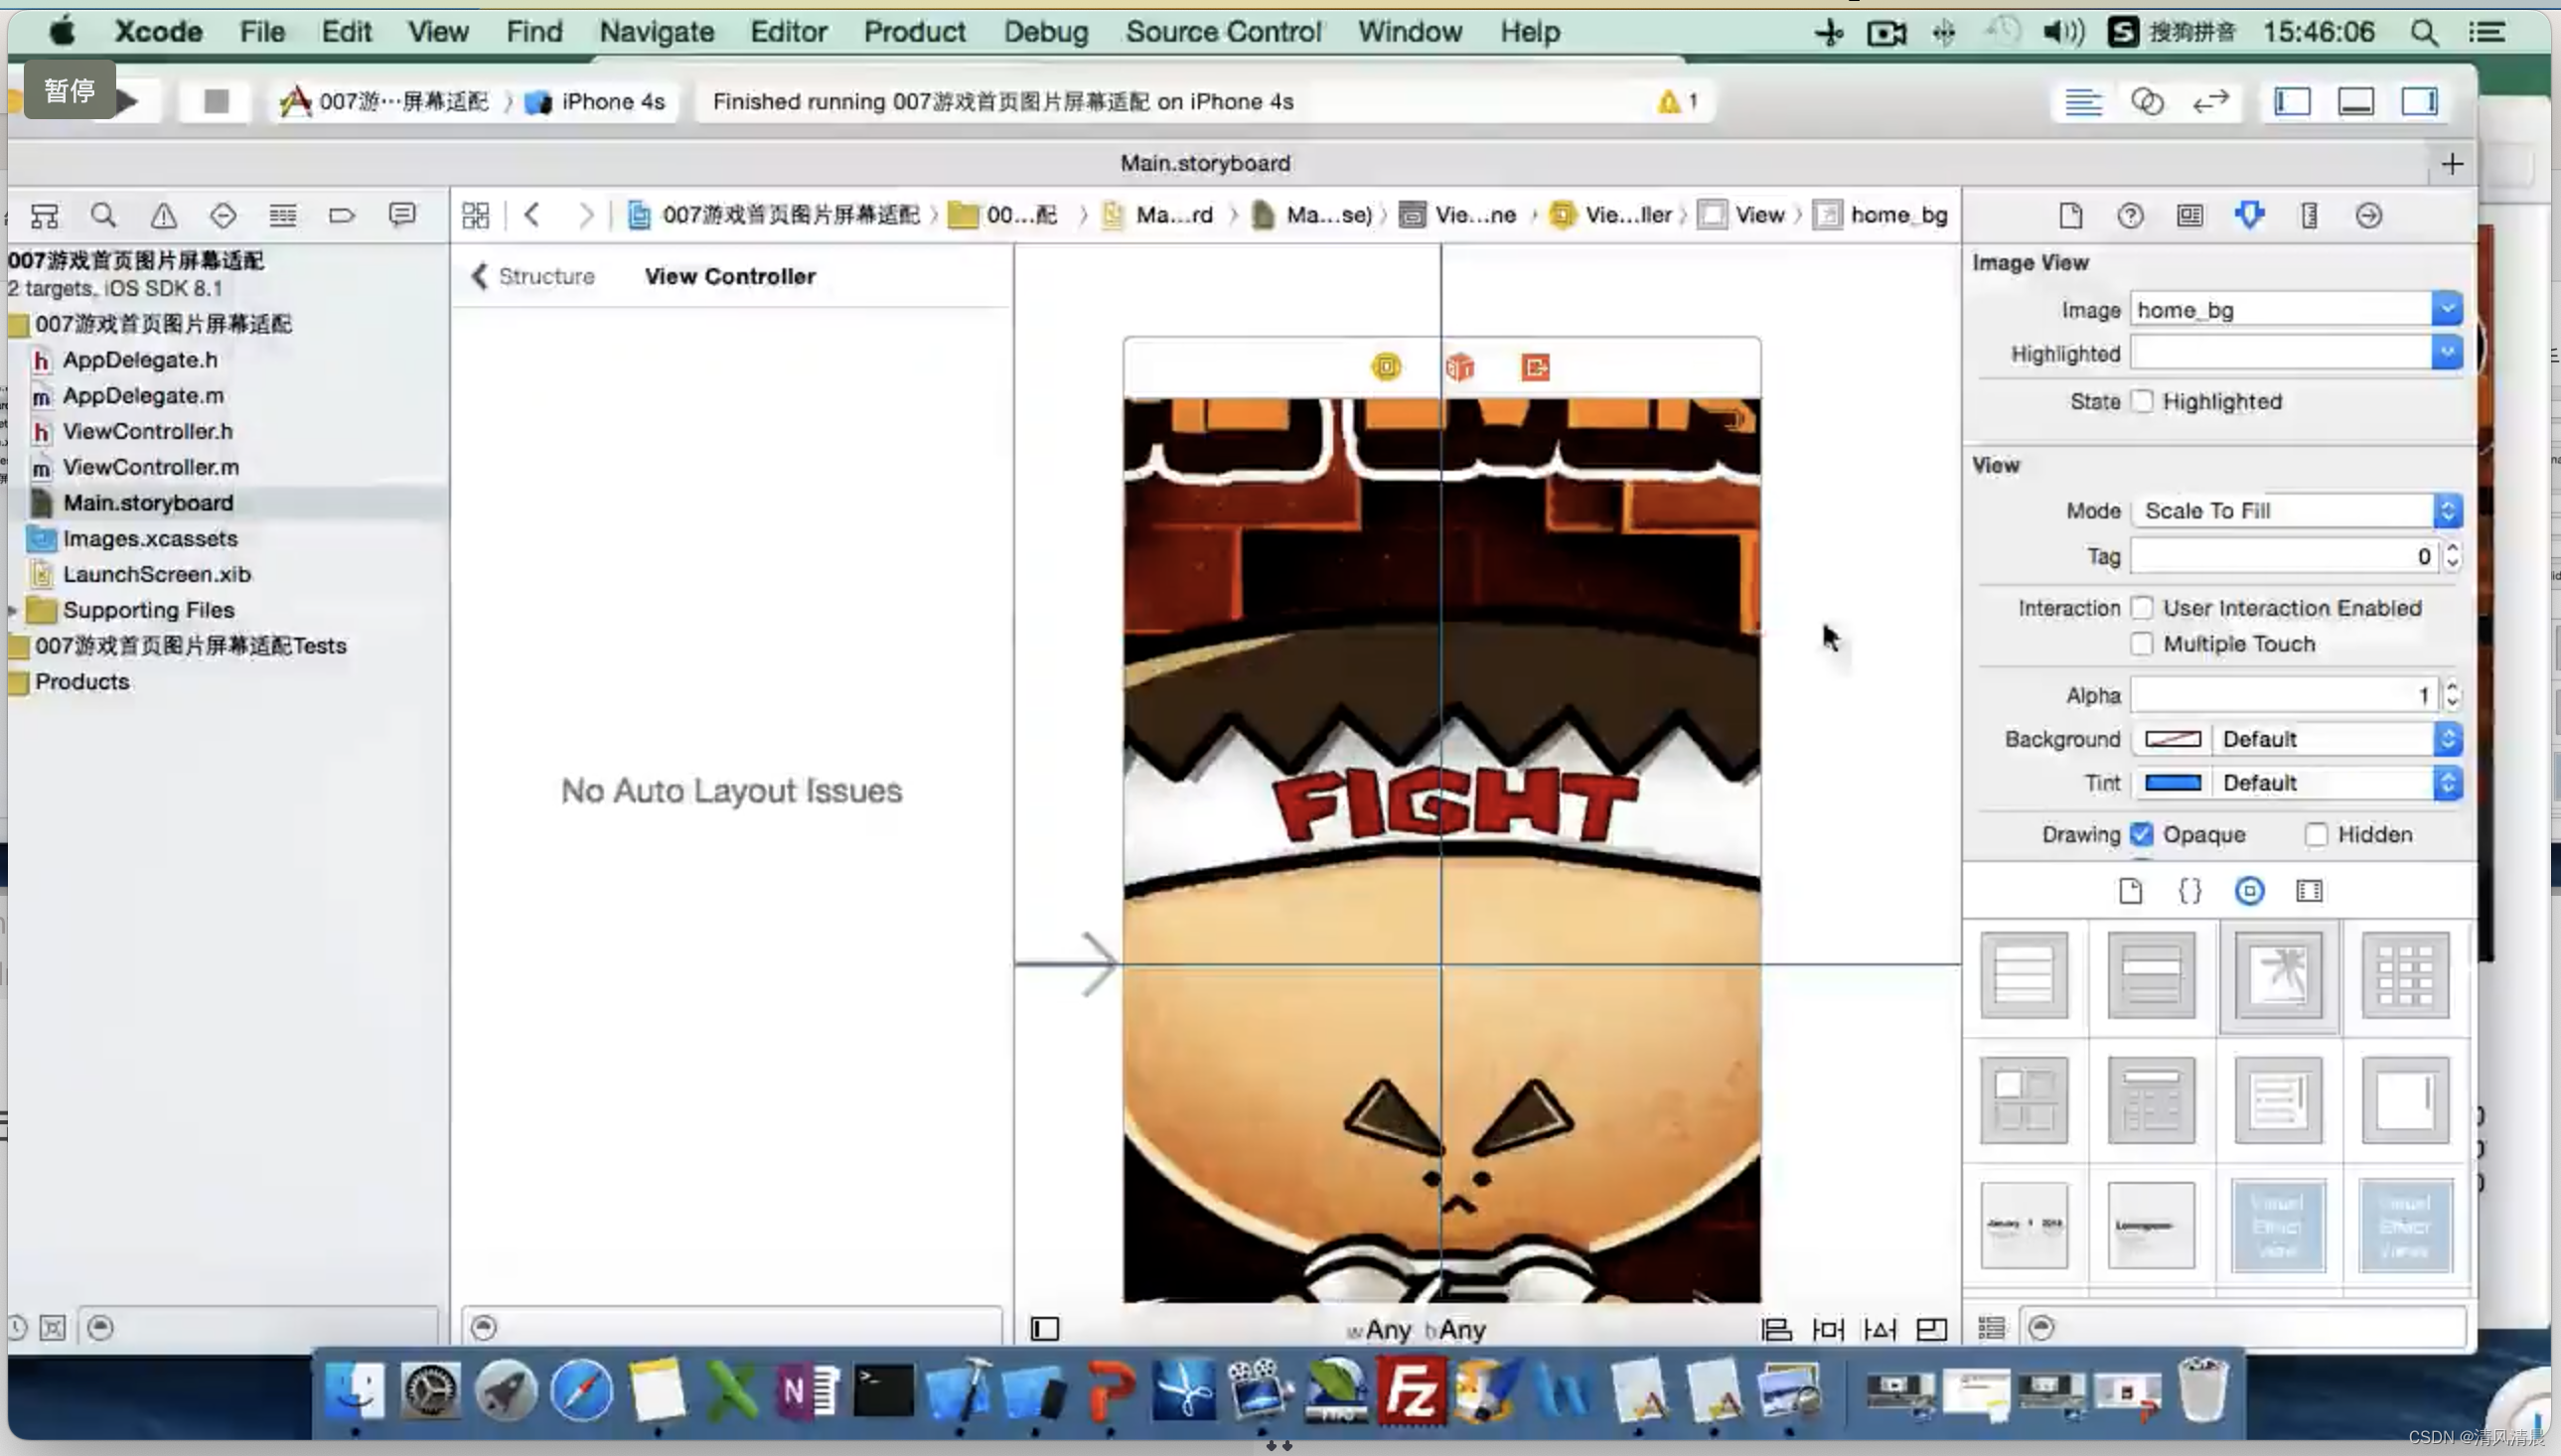Open the Report navigator speech-bubble icon
This screenshot has height=1456, width=2561.
[402, 215]
